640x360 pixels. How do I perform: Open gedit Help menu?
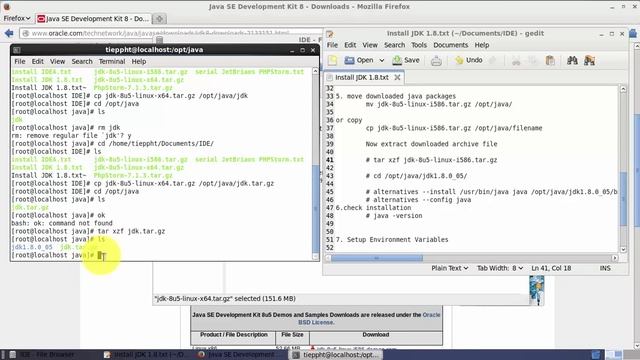pyautogui.click(x=482, y=45)
